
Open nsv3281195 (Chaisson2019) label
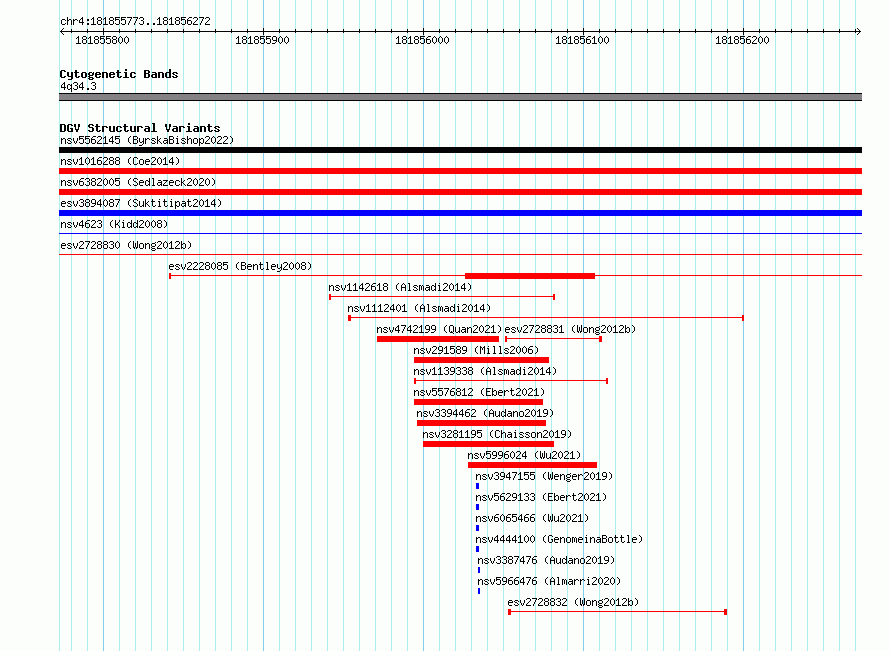pos(497,434)
